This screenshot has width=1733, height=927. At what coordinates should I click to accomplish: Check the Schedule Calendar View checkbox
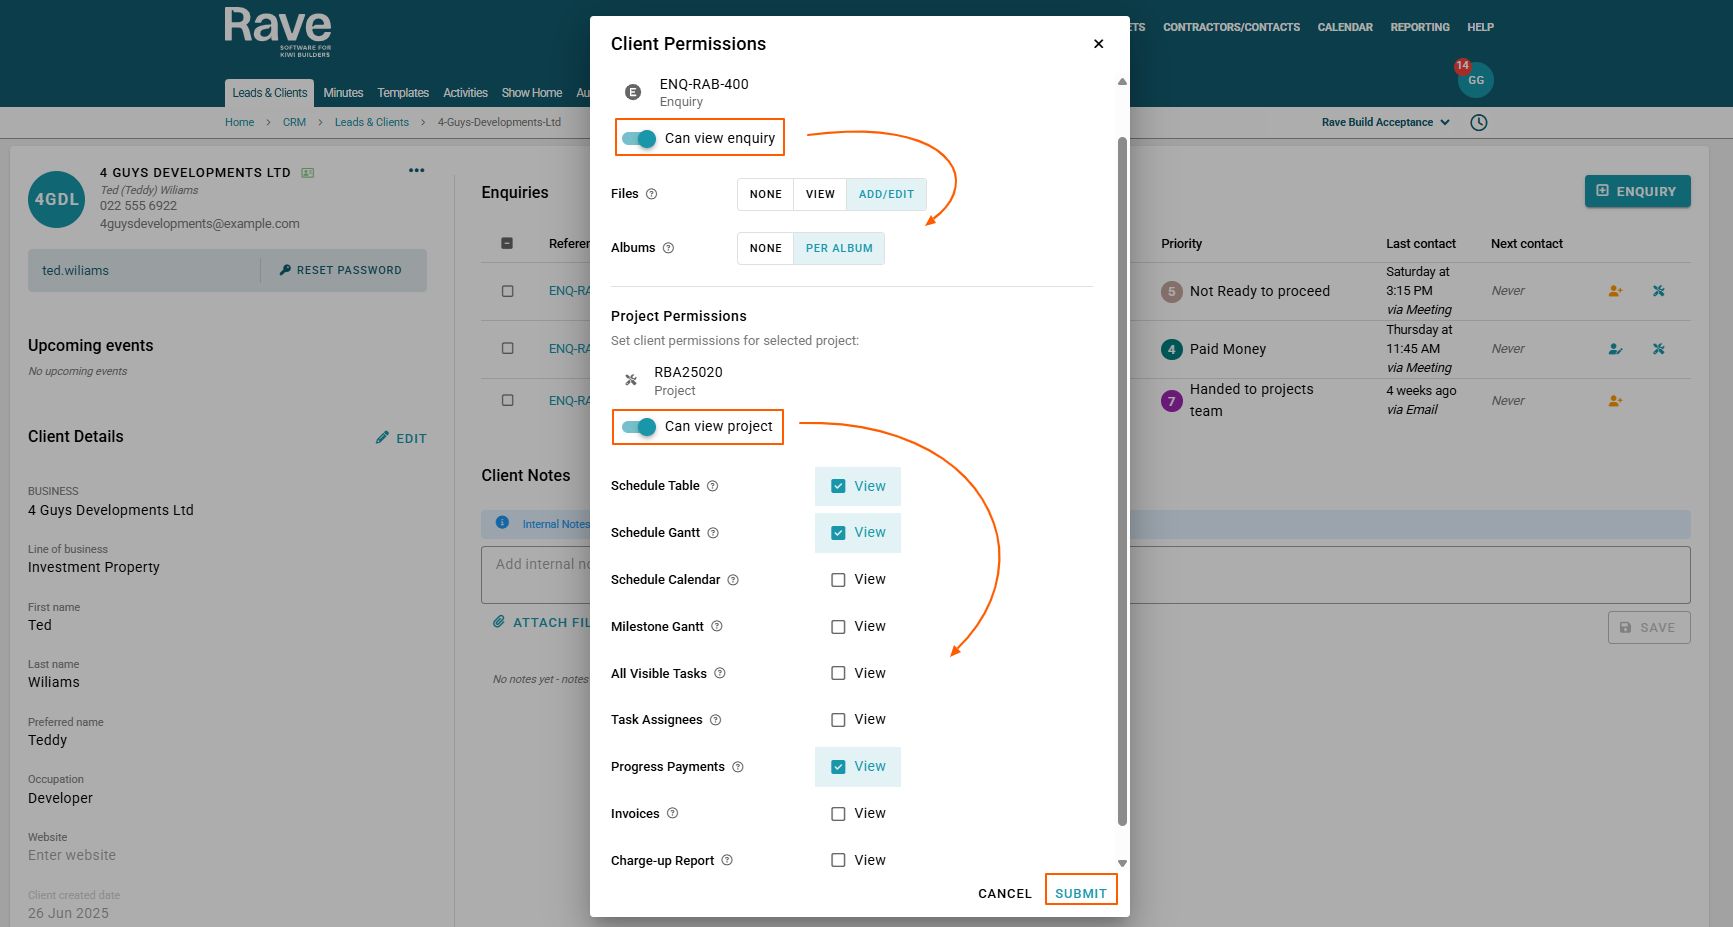(838, 580)
